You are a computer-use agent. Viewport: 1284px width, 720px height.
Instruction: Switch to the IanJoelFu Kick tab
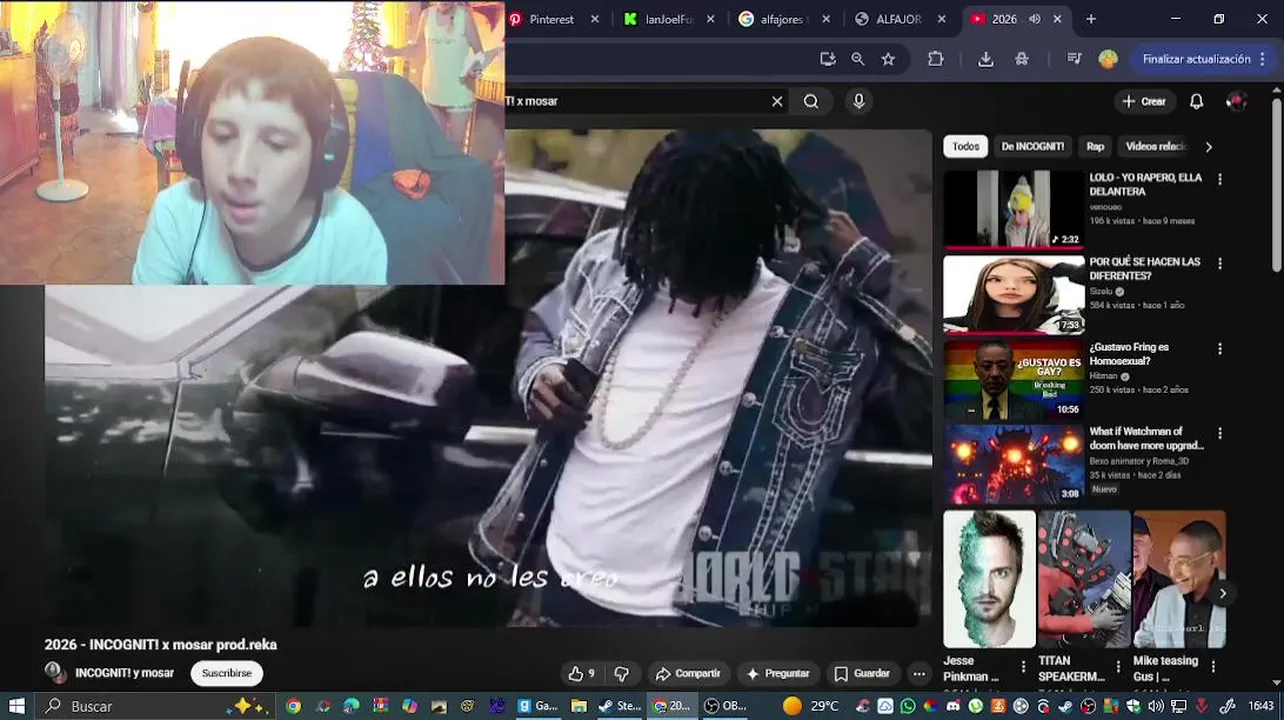(x=669, y=19)
